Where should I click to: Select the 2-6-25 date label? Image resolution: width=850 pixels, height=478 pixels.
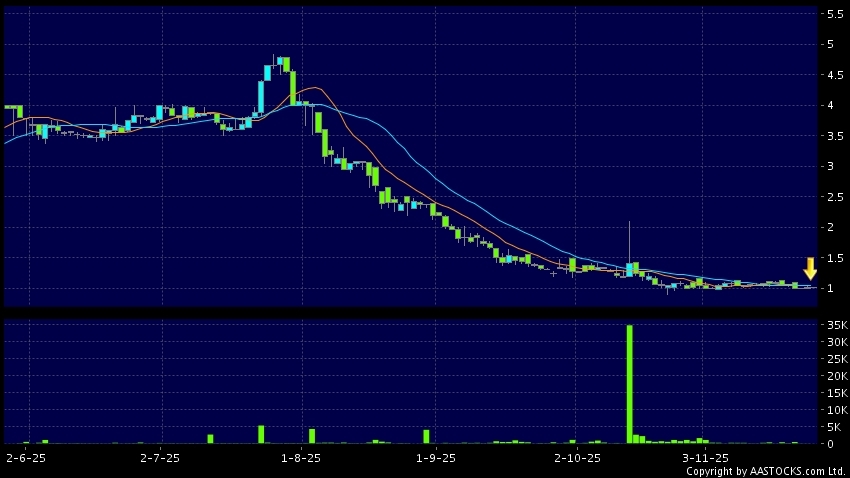click(26, 457)
